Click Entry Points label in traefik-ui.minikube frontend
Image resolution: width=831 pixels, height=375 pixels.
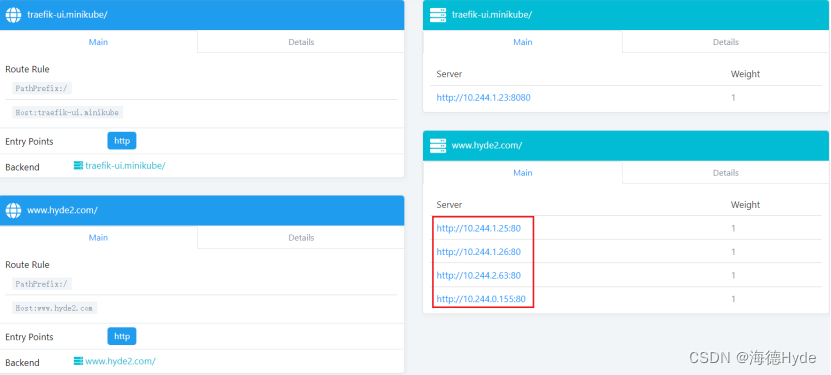click(x=29, y=141)
